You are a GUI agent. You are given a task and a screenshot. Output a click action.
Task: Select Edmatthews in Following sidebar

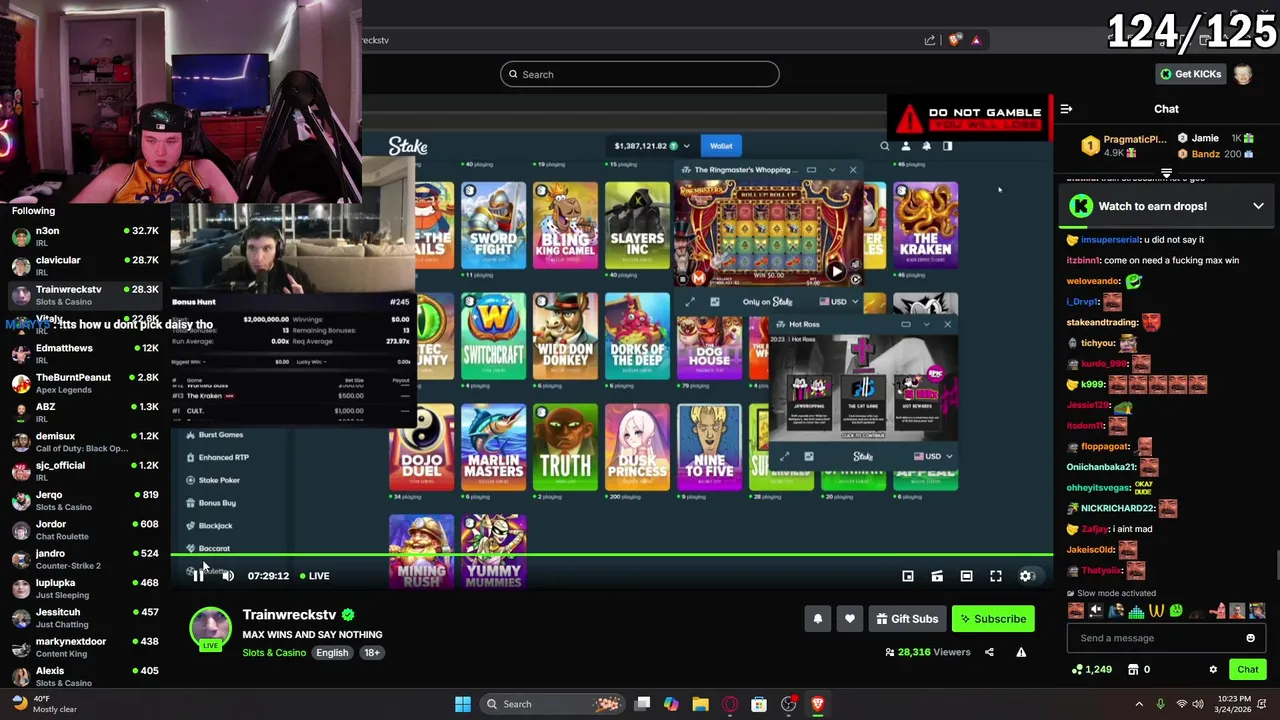pos(85,353)
